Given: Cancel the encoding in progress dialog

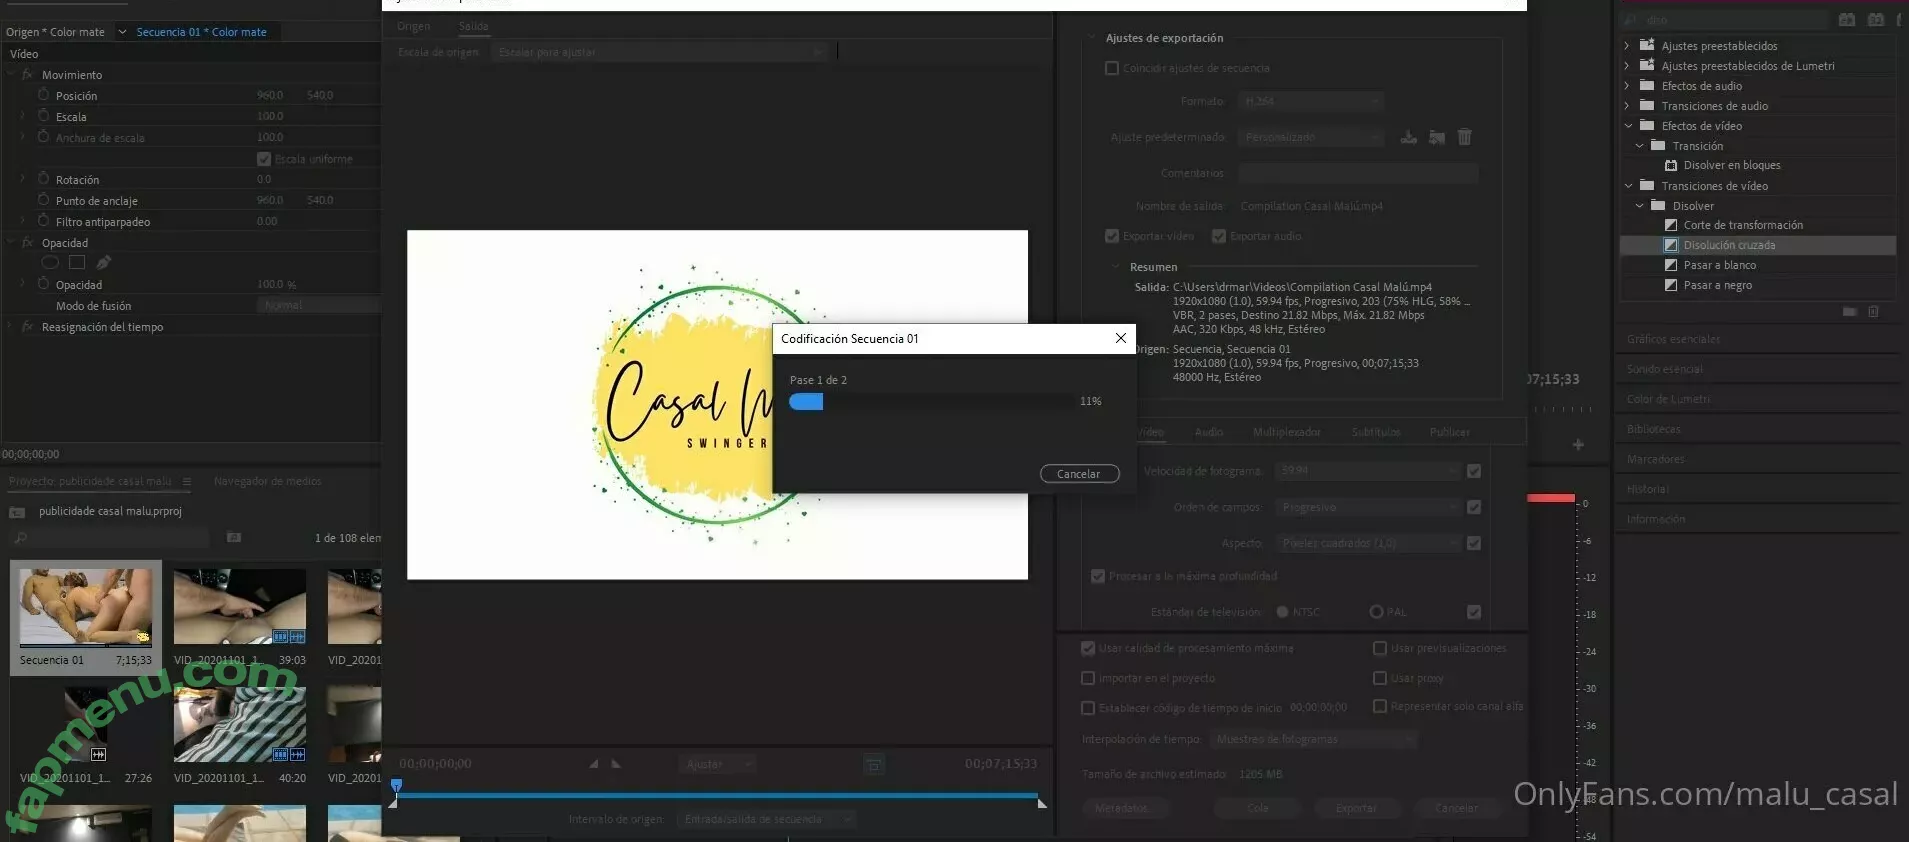Looking at the screenshot, I should tap(1079, 474).
